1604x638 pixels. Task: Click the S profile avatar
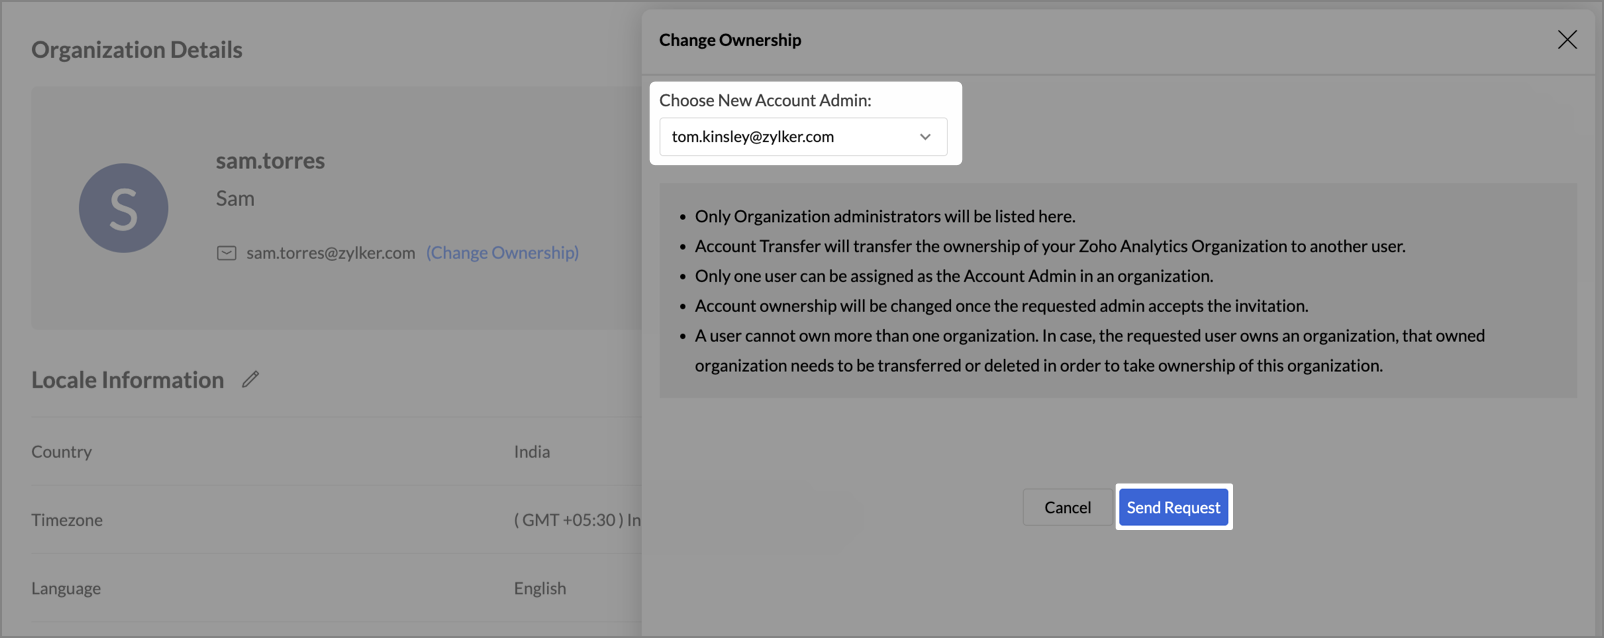[x=123, y=208]
